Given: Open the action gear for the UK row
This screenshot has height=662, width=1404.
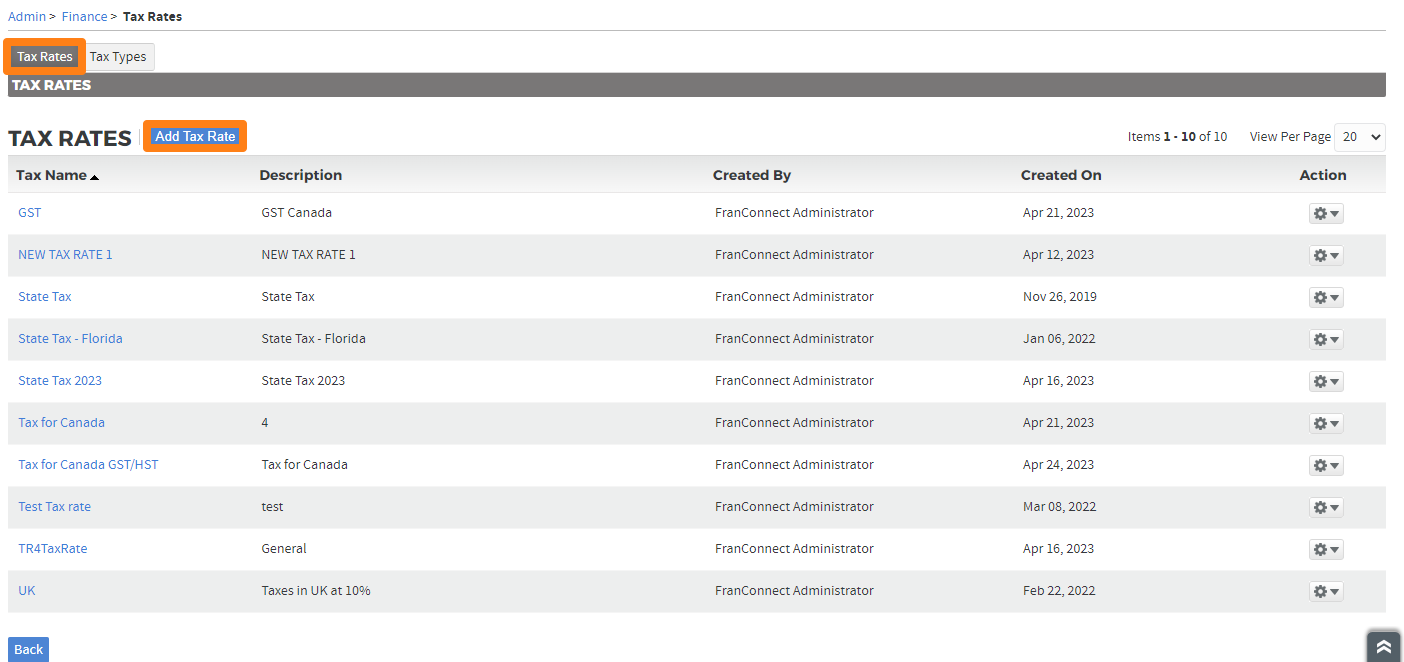Looking at the screenshot, I should (x=1326, y=591).
